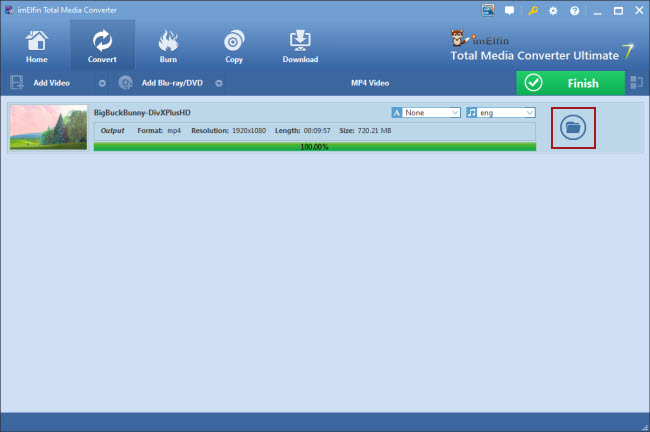The width and height of the screenshot is (650, 432).
Task: Expand the Add Video dropdown arrow
Action: point(102,83)
